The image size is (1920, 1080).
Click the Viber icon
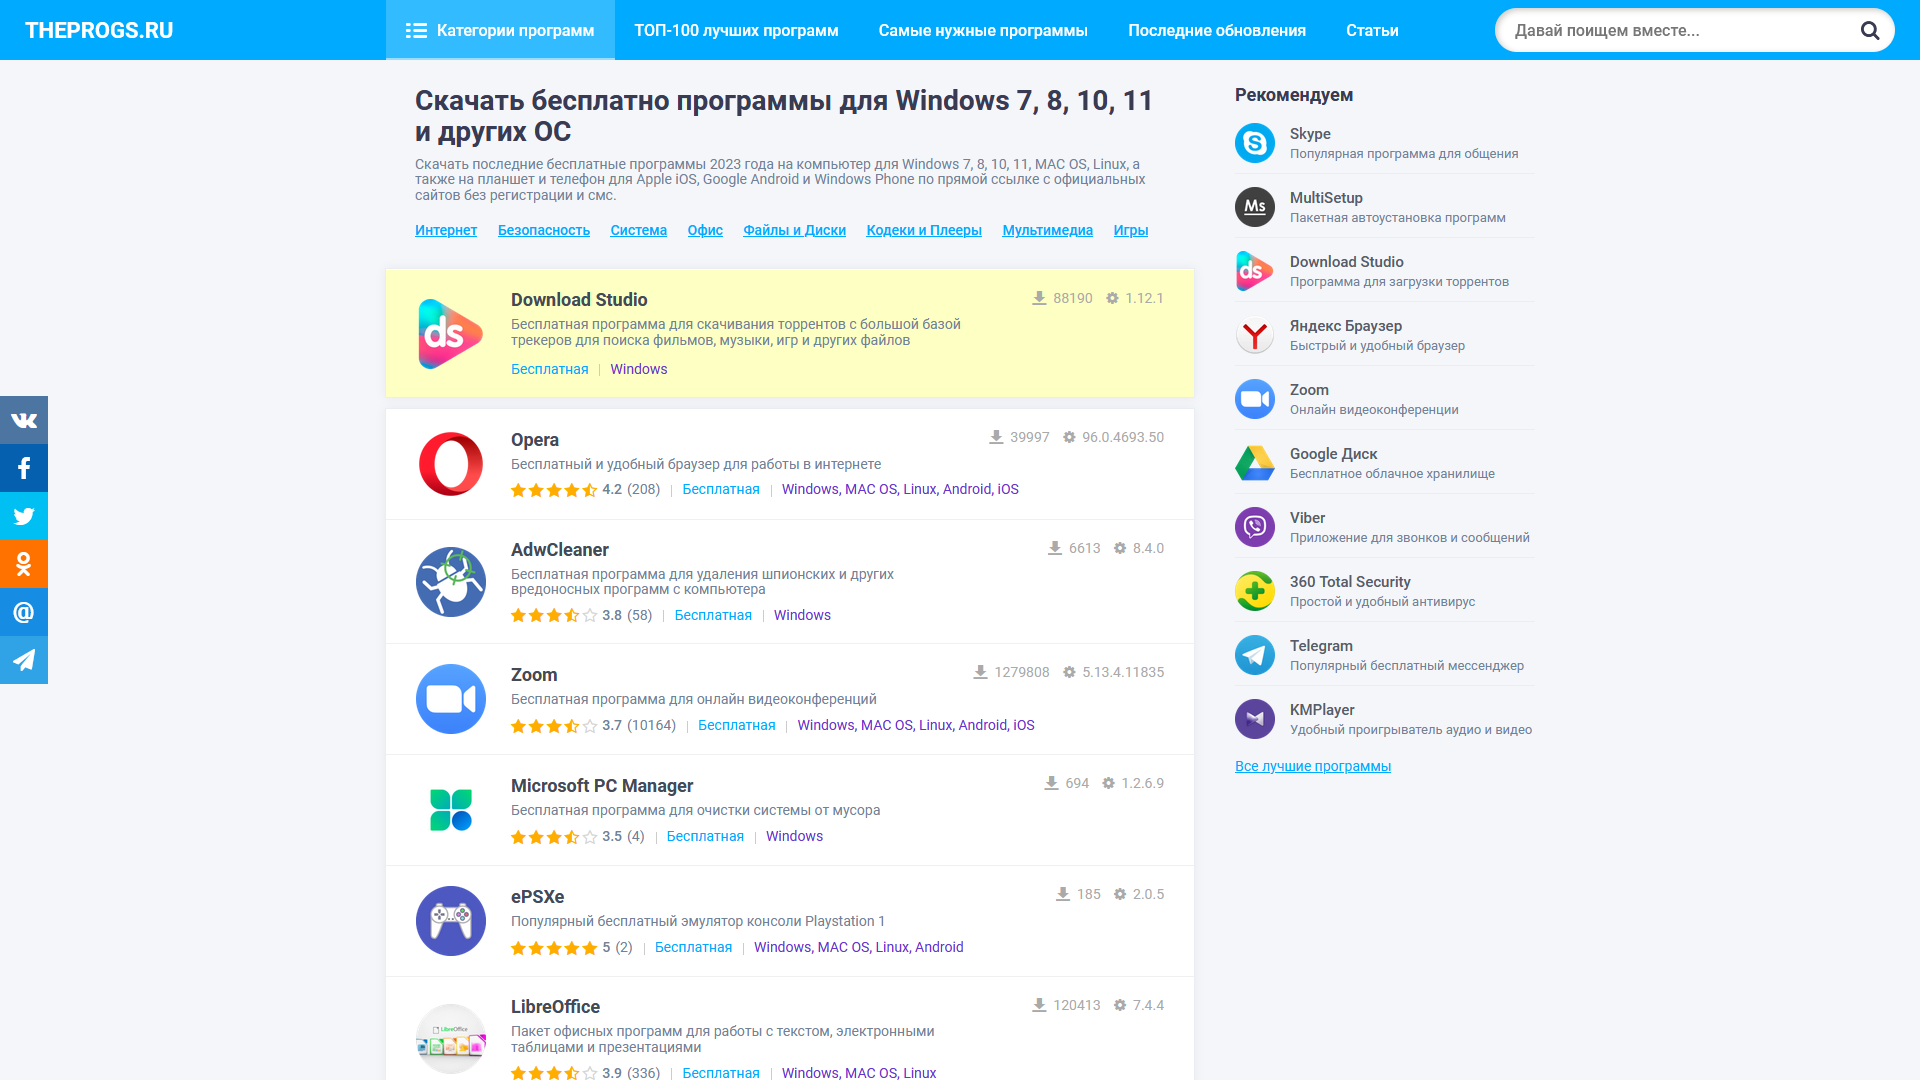[x=1255, y=527]
